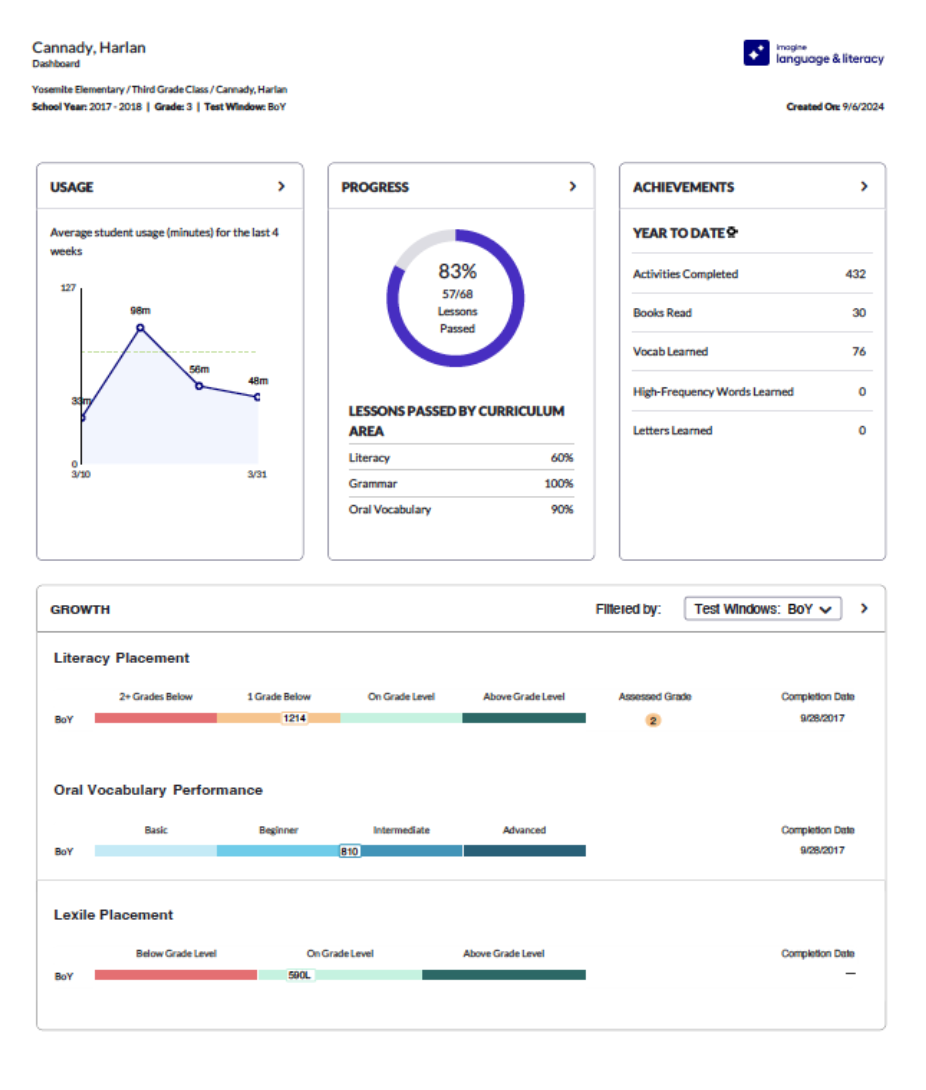
Task: Click the Vocab Learned 76 row
Action: 752,352
